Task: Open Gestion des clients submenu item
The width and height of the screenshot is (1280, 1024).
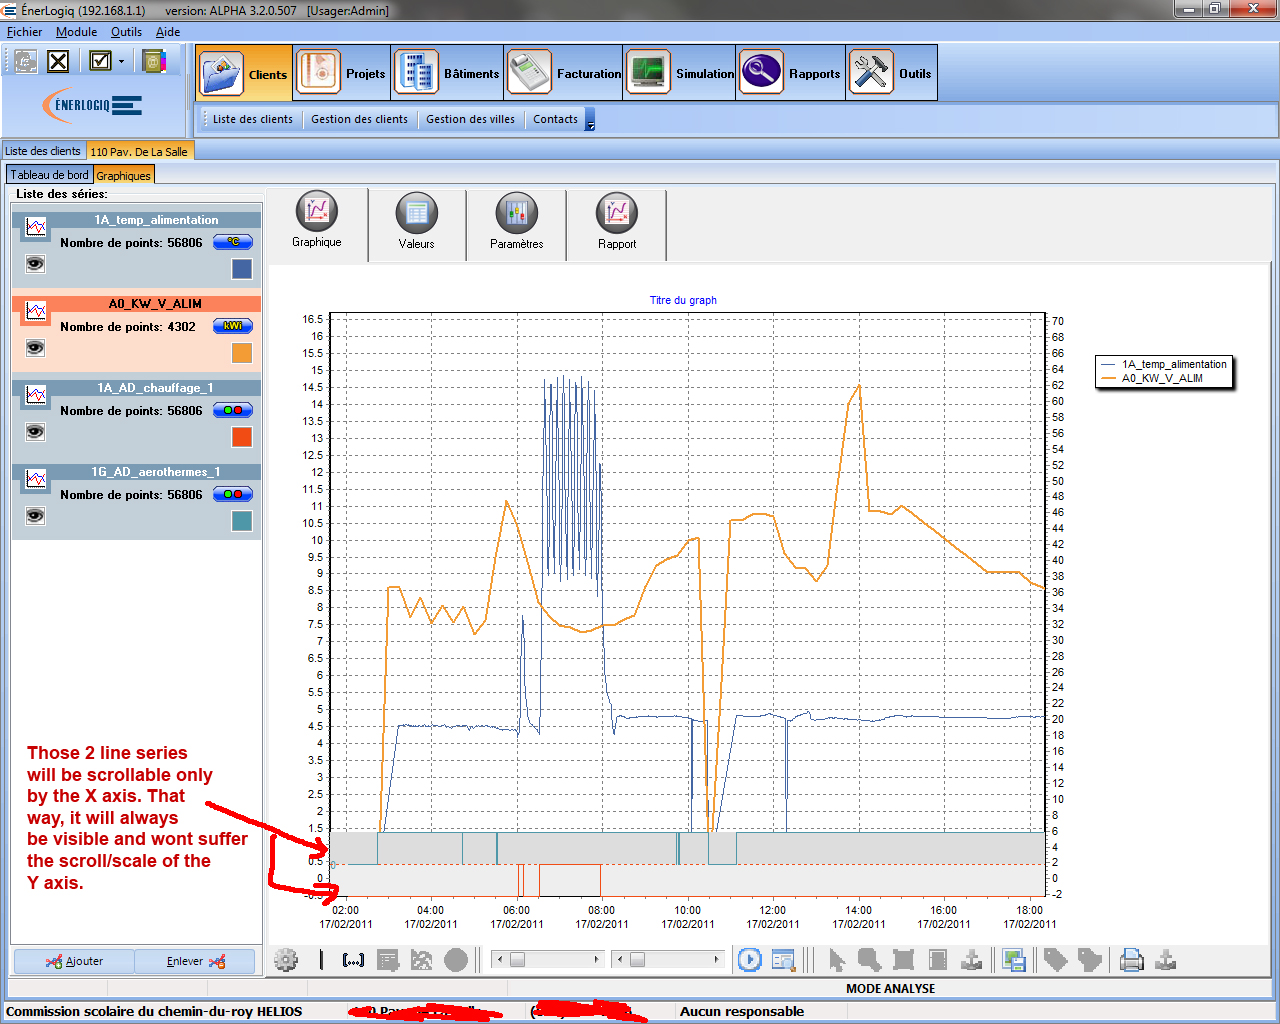Action: [359, 119]
